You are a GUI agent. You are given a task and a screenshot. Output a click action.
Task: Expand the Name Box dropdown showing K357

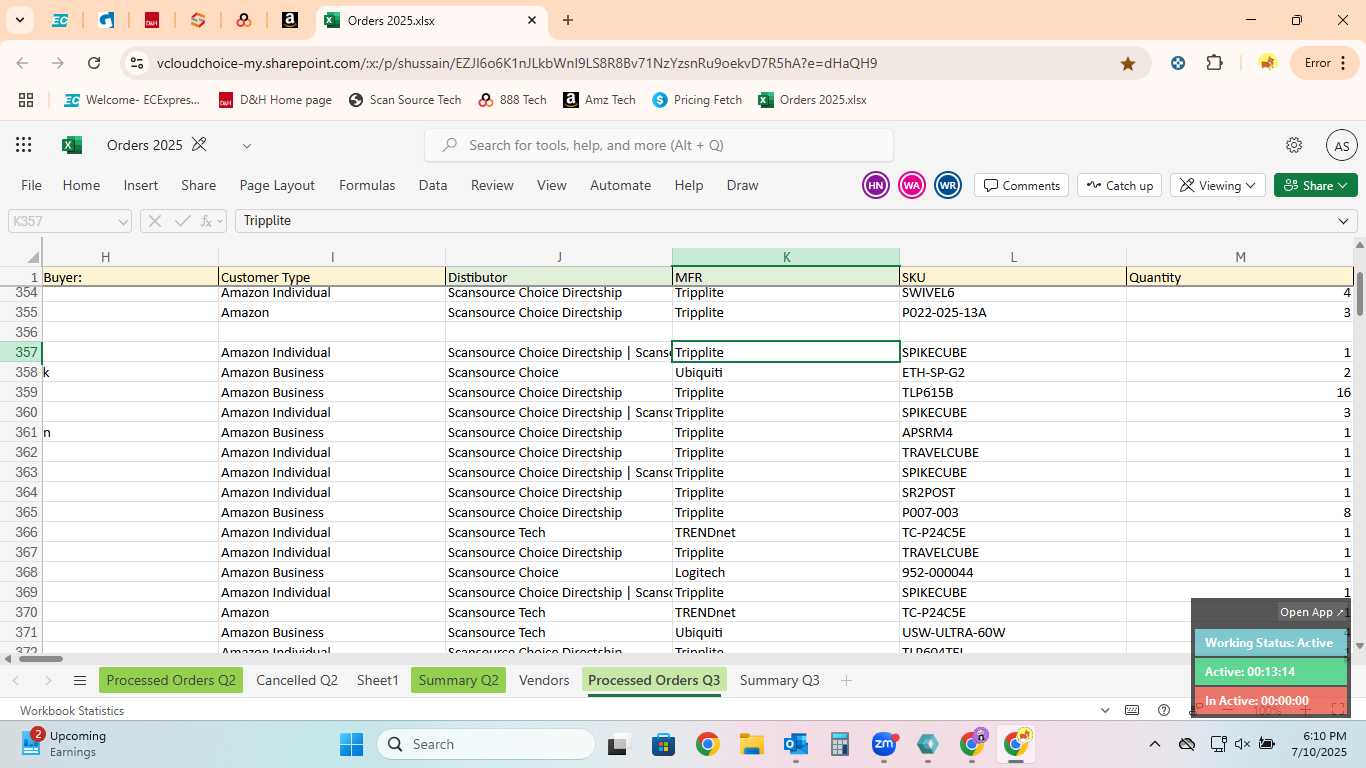coord(123,221)
